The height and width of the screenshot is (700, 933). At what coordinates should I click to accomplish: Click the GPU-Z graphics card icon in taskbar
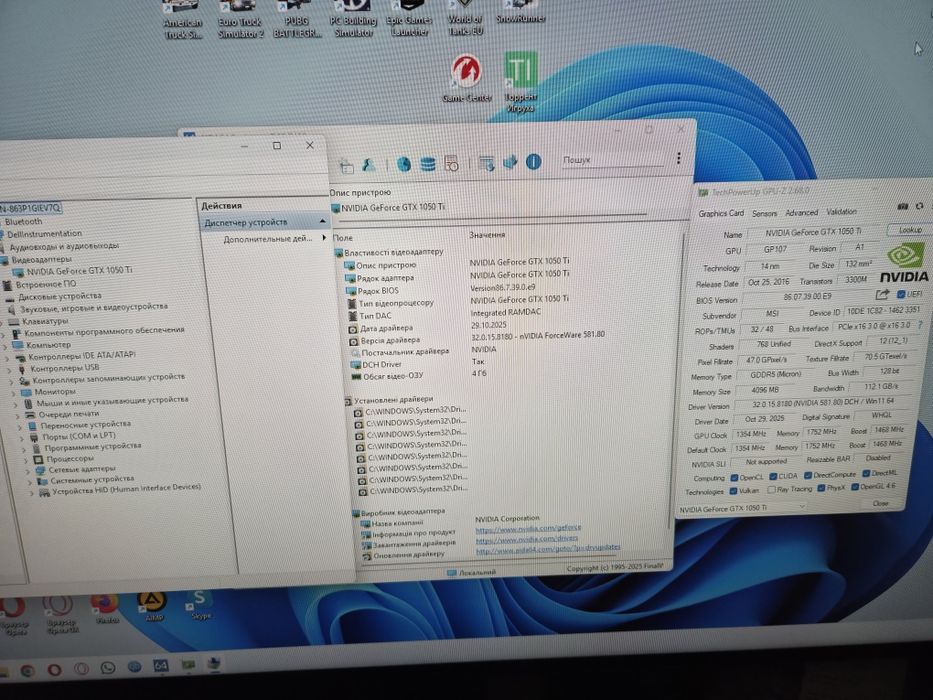pos(188,665)
